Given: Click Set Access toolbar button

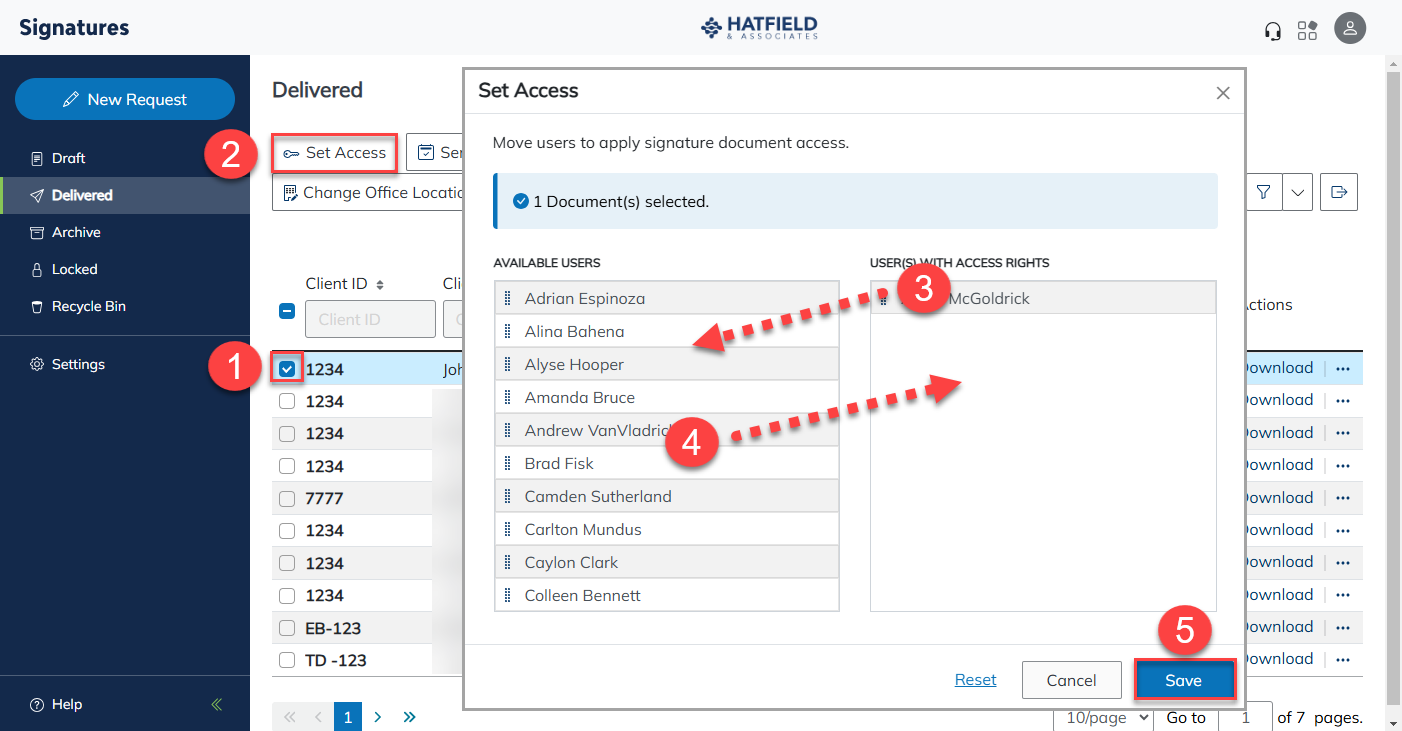Looking at the screenshot, I should pos(335,153).
